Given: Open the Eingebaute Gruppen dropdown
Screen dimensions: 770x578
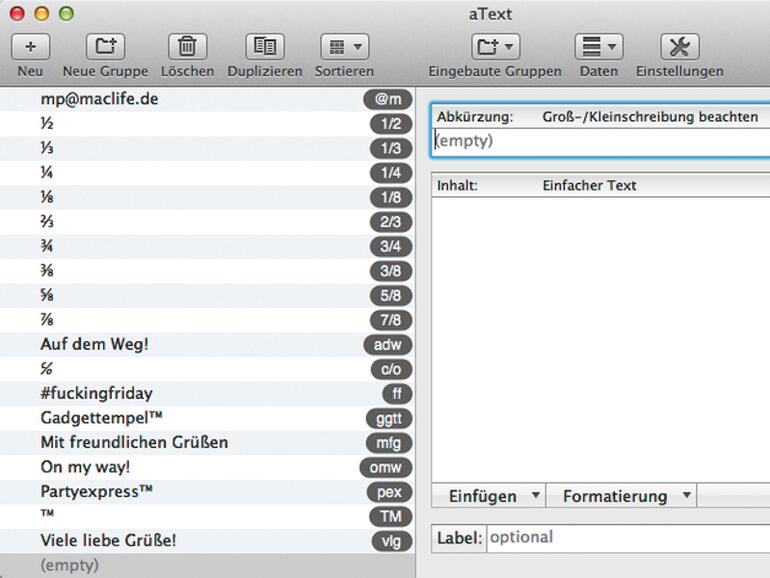Looking at the screenshot, I should pyautogui.click(x=495, y=47).
